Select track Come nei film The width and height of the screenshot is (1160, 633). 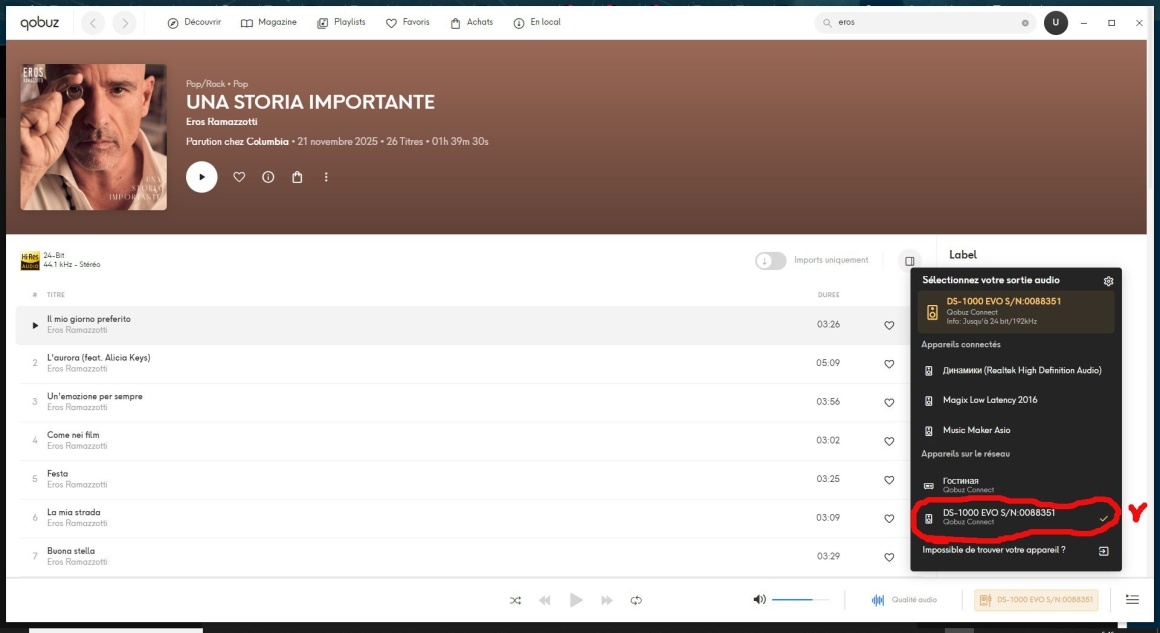click(462, 440)
